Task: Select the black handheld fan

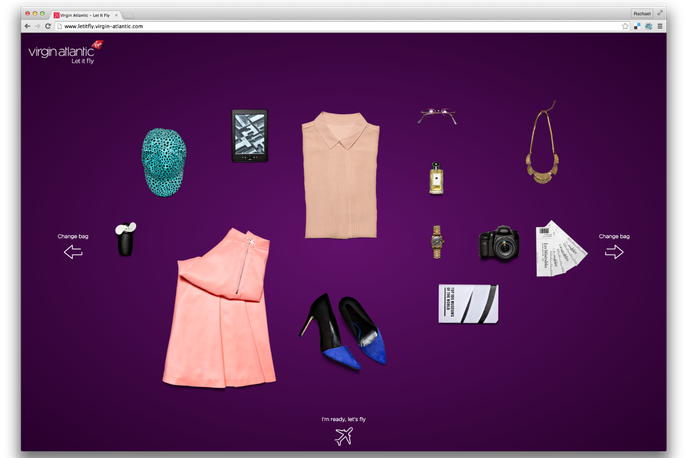Action: click(126, 239)
